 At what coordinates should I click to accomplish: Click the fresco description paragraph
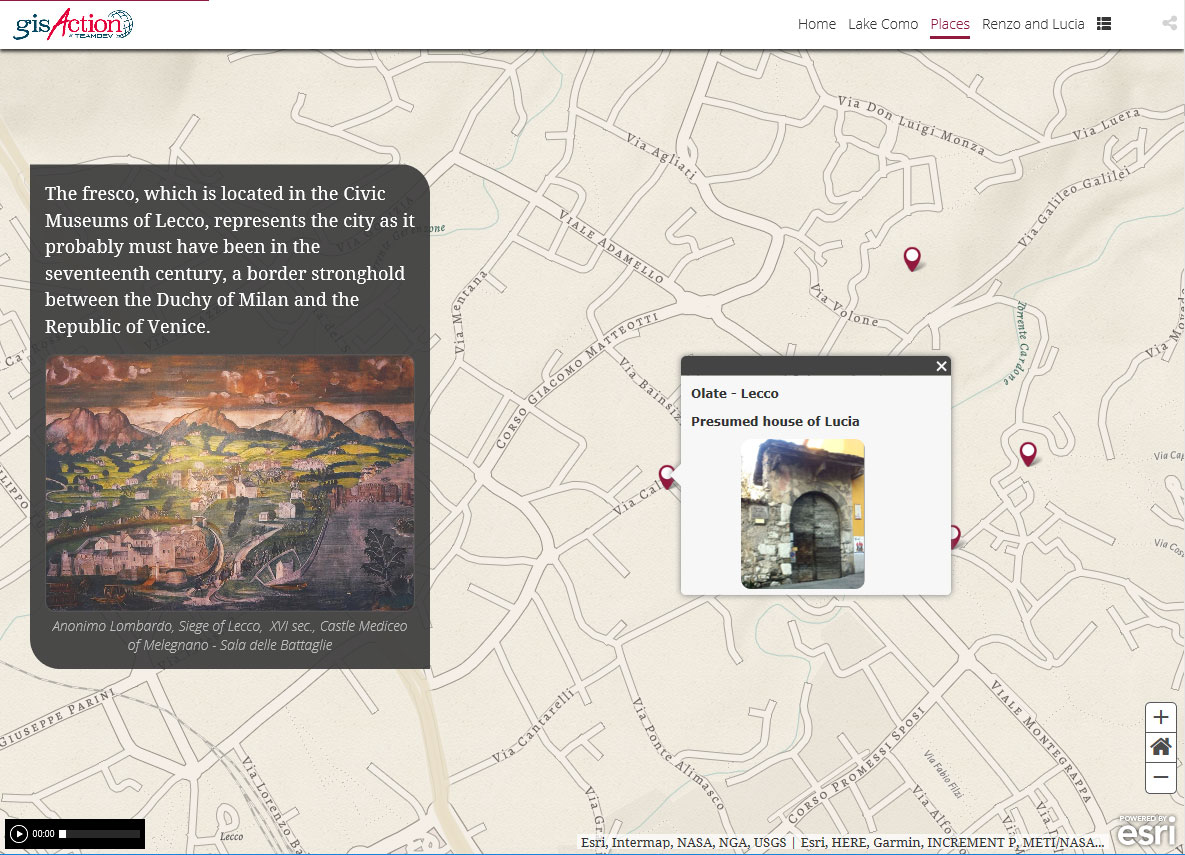pos(230,259)
